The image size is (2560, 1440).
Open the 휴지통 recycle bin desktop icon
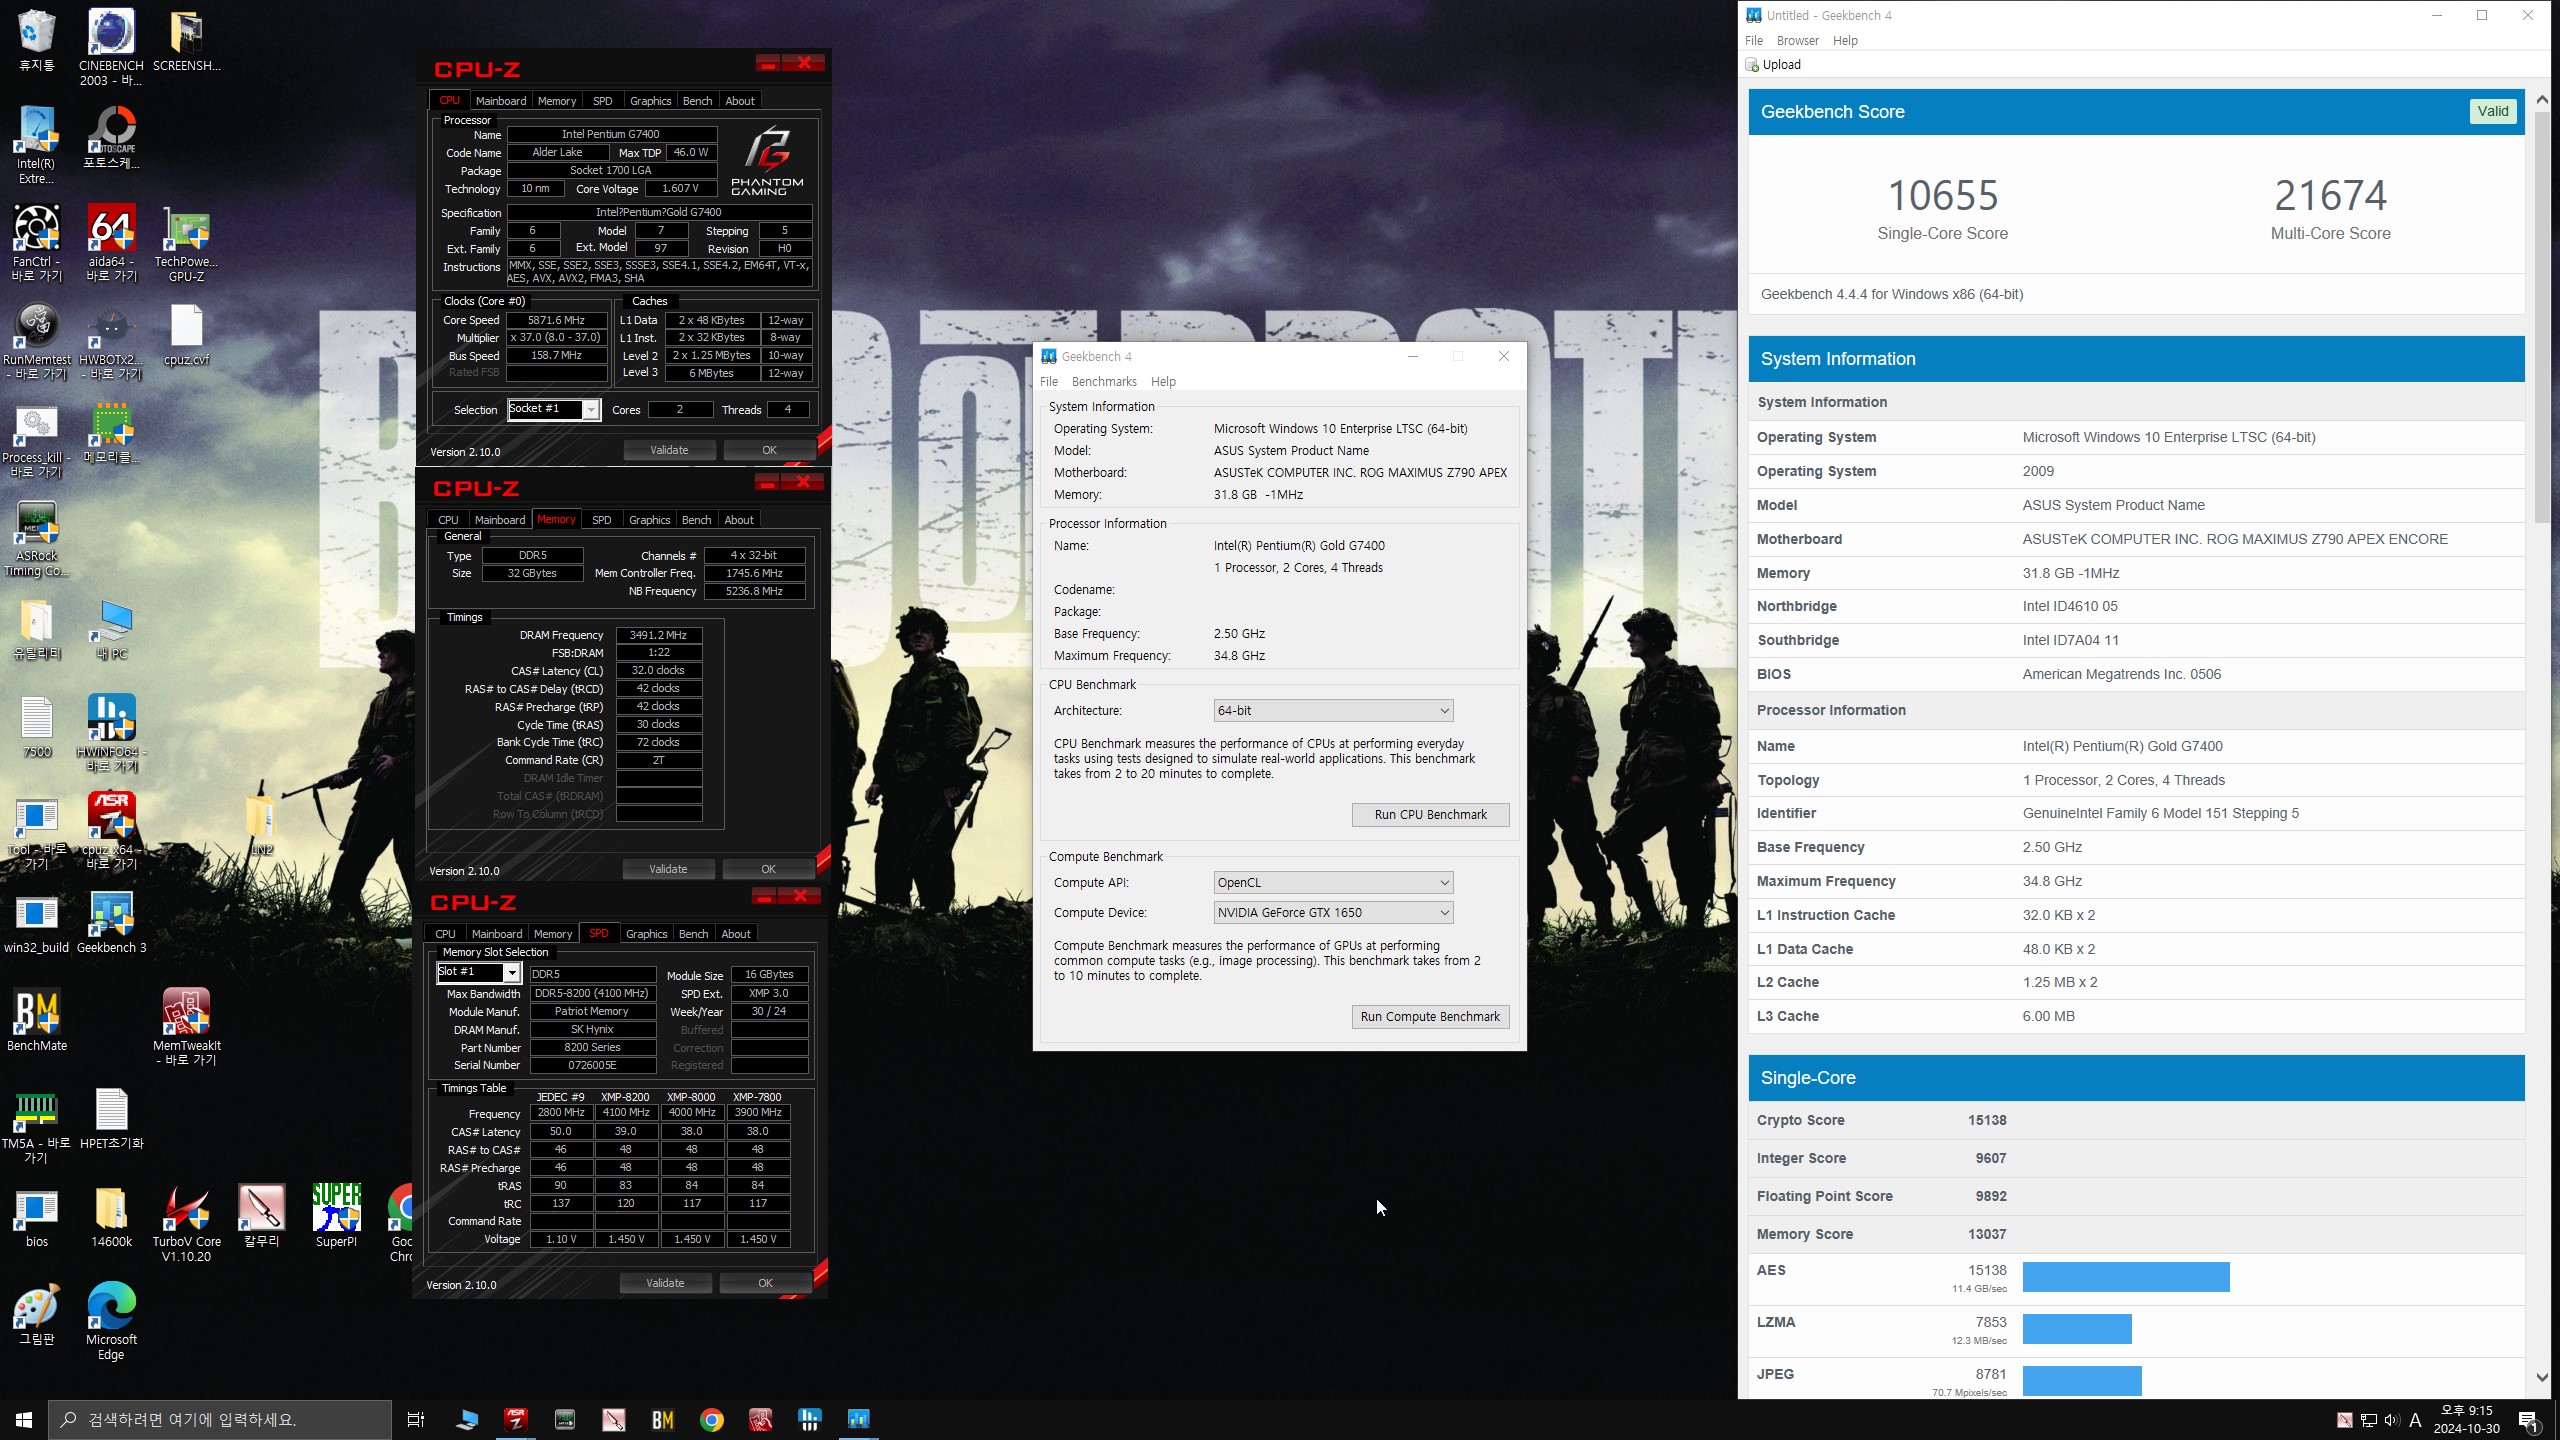36,41
